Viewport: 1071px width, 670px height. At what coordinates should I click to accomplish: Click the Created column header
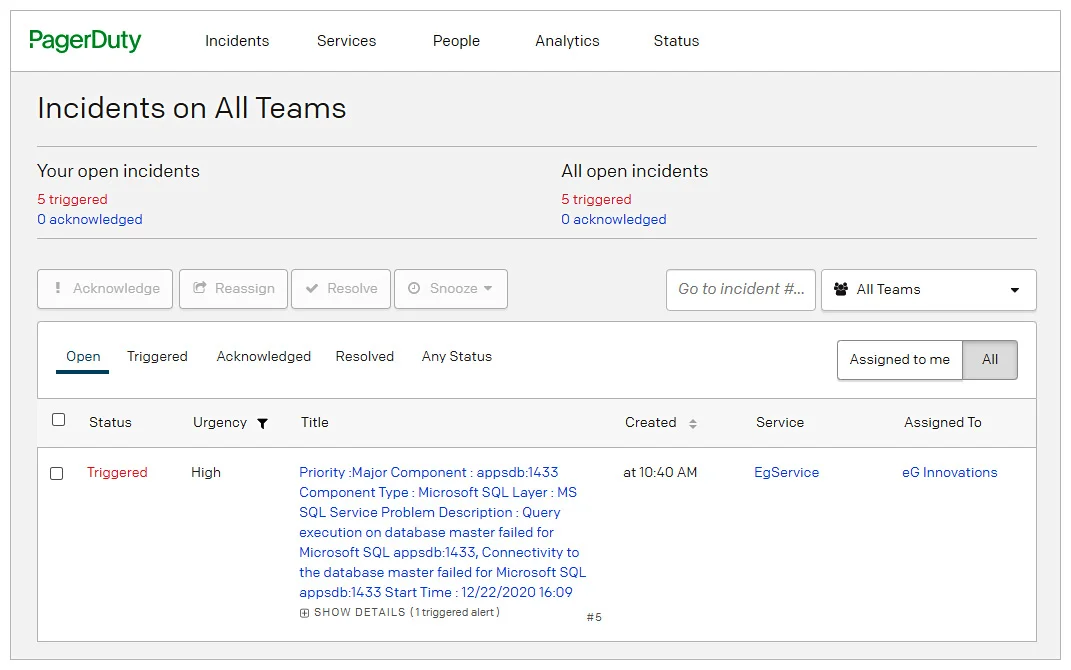point(650,423)
